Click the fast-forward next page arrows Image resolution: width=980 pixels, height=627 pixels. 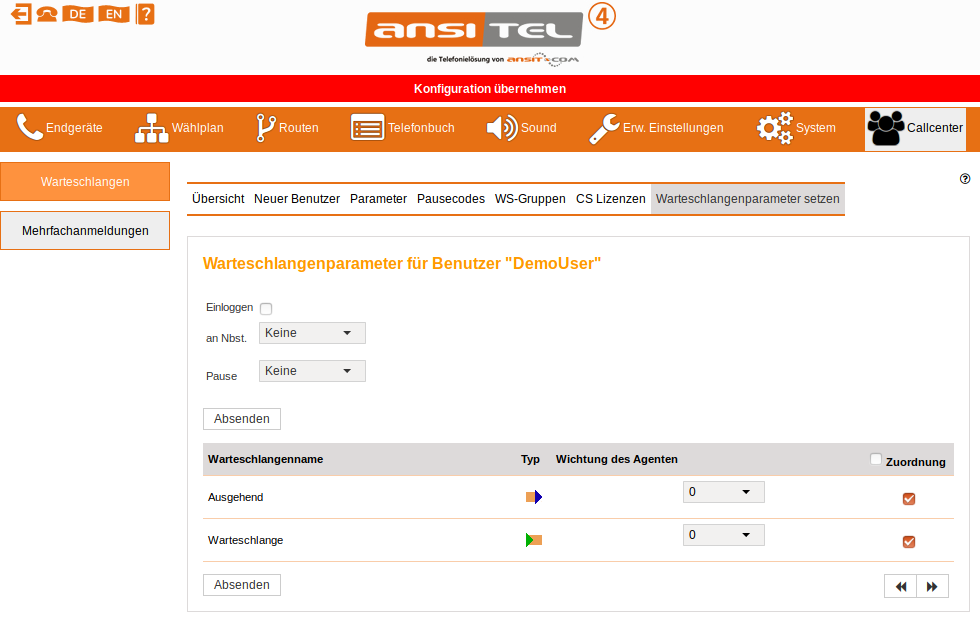(x=932, y=587)
